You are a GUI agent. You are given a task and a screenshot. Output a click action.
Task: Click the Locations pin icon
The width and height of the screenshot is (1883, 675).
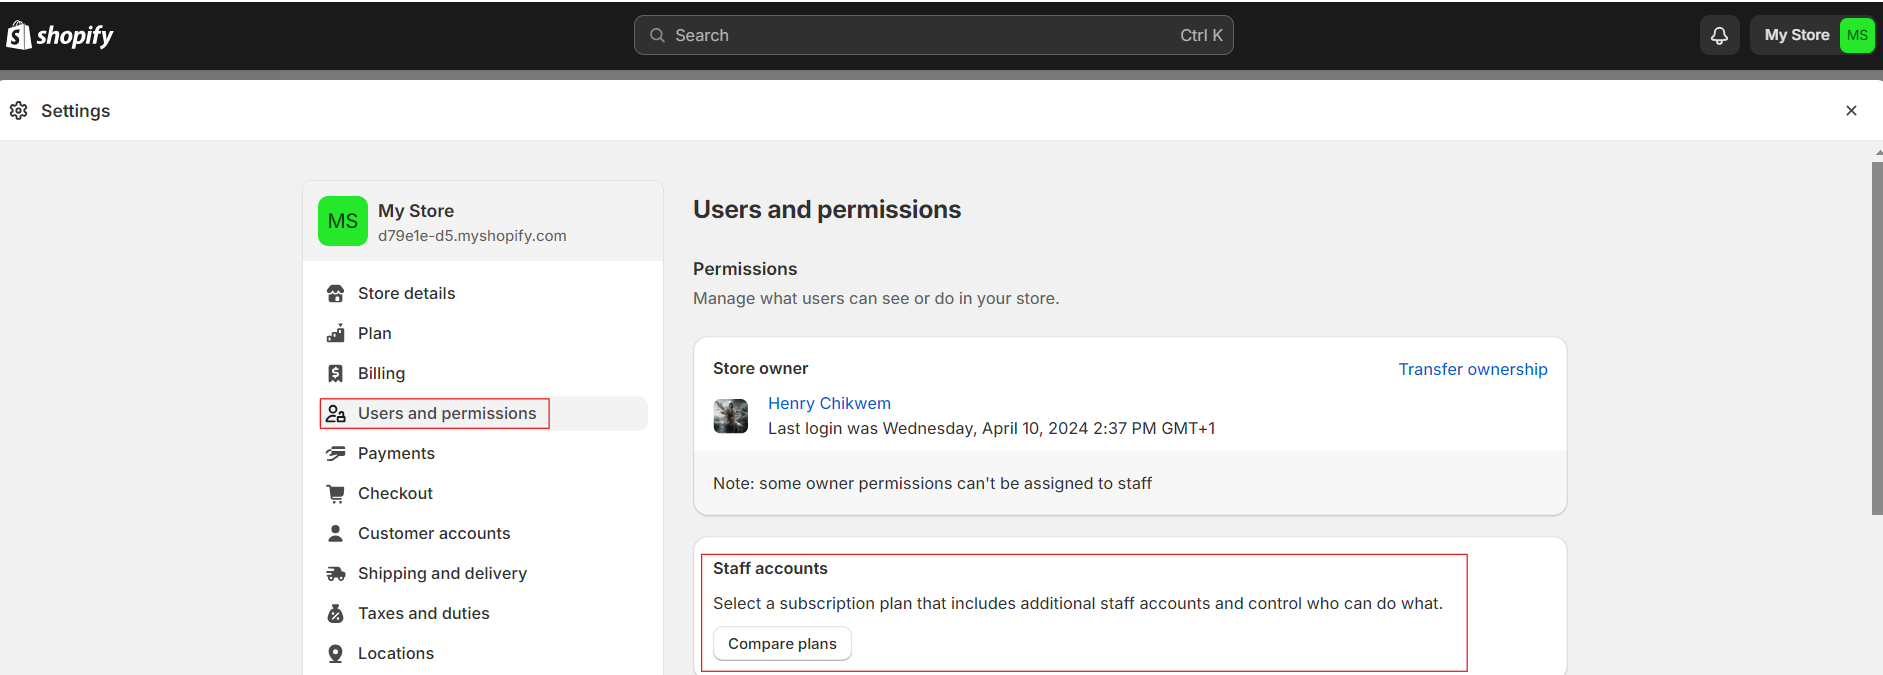336,653
